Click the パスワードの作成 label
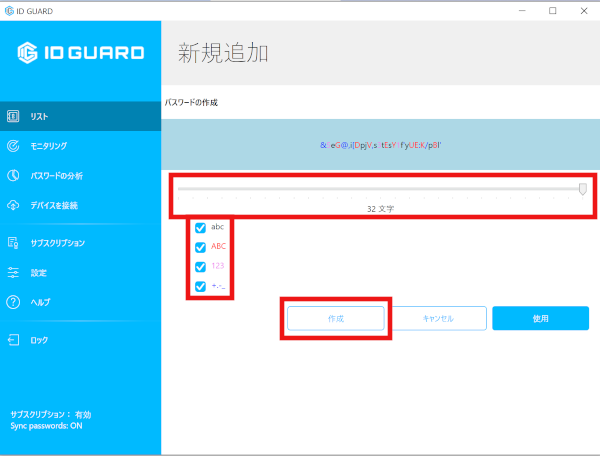The image size is (600, 456). pyautogui.click(x=191, y=103)
